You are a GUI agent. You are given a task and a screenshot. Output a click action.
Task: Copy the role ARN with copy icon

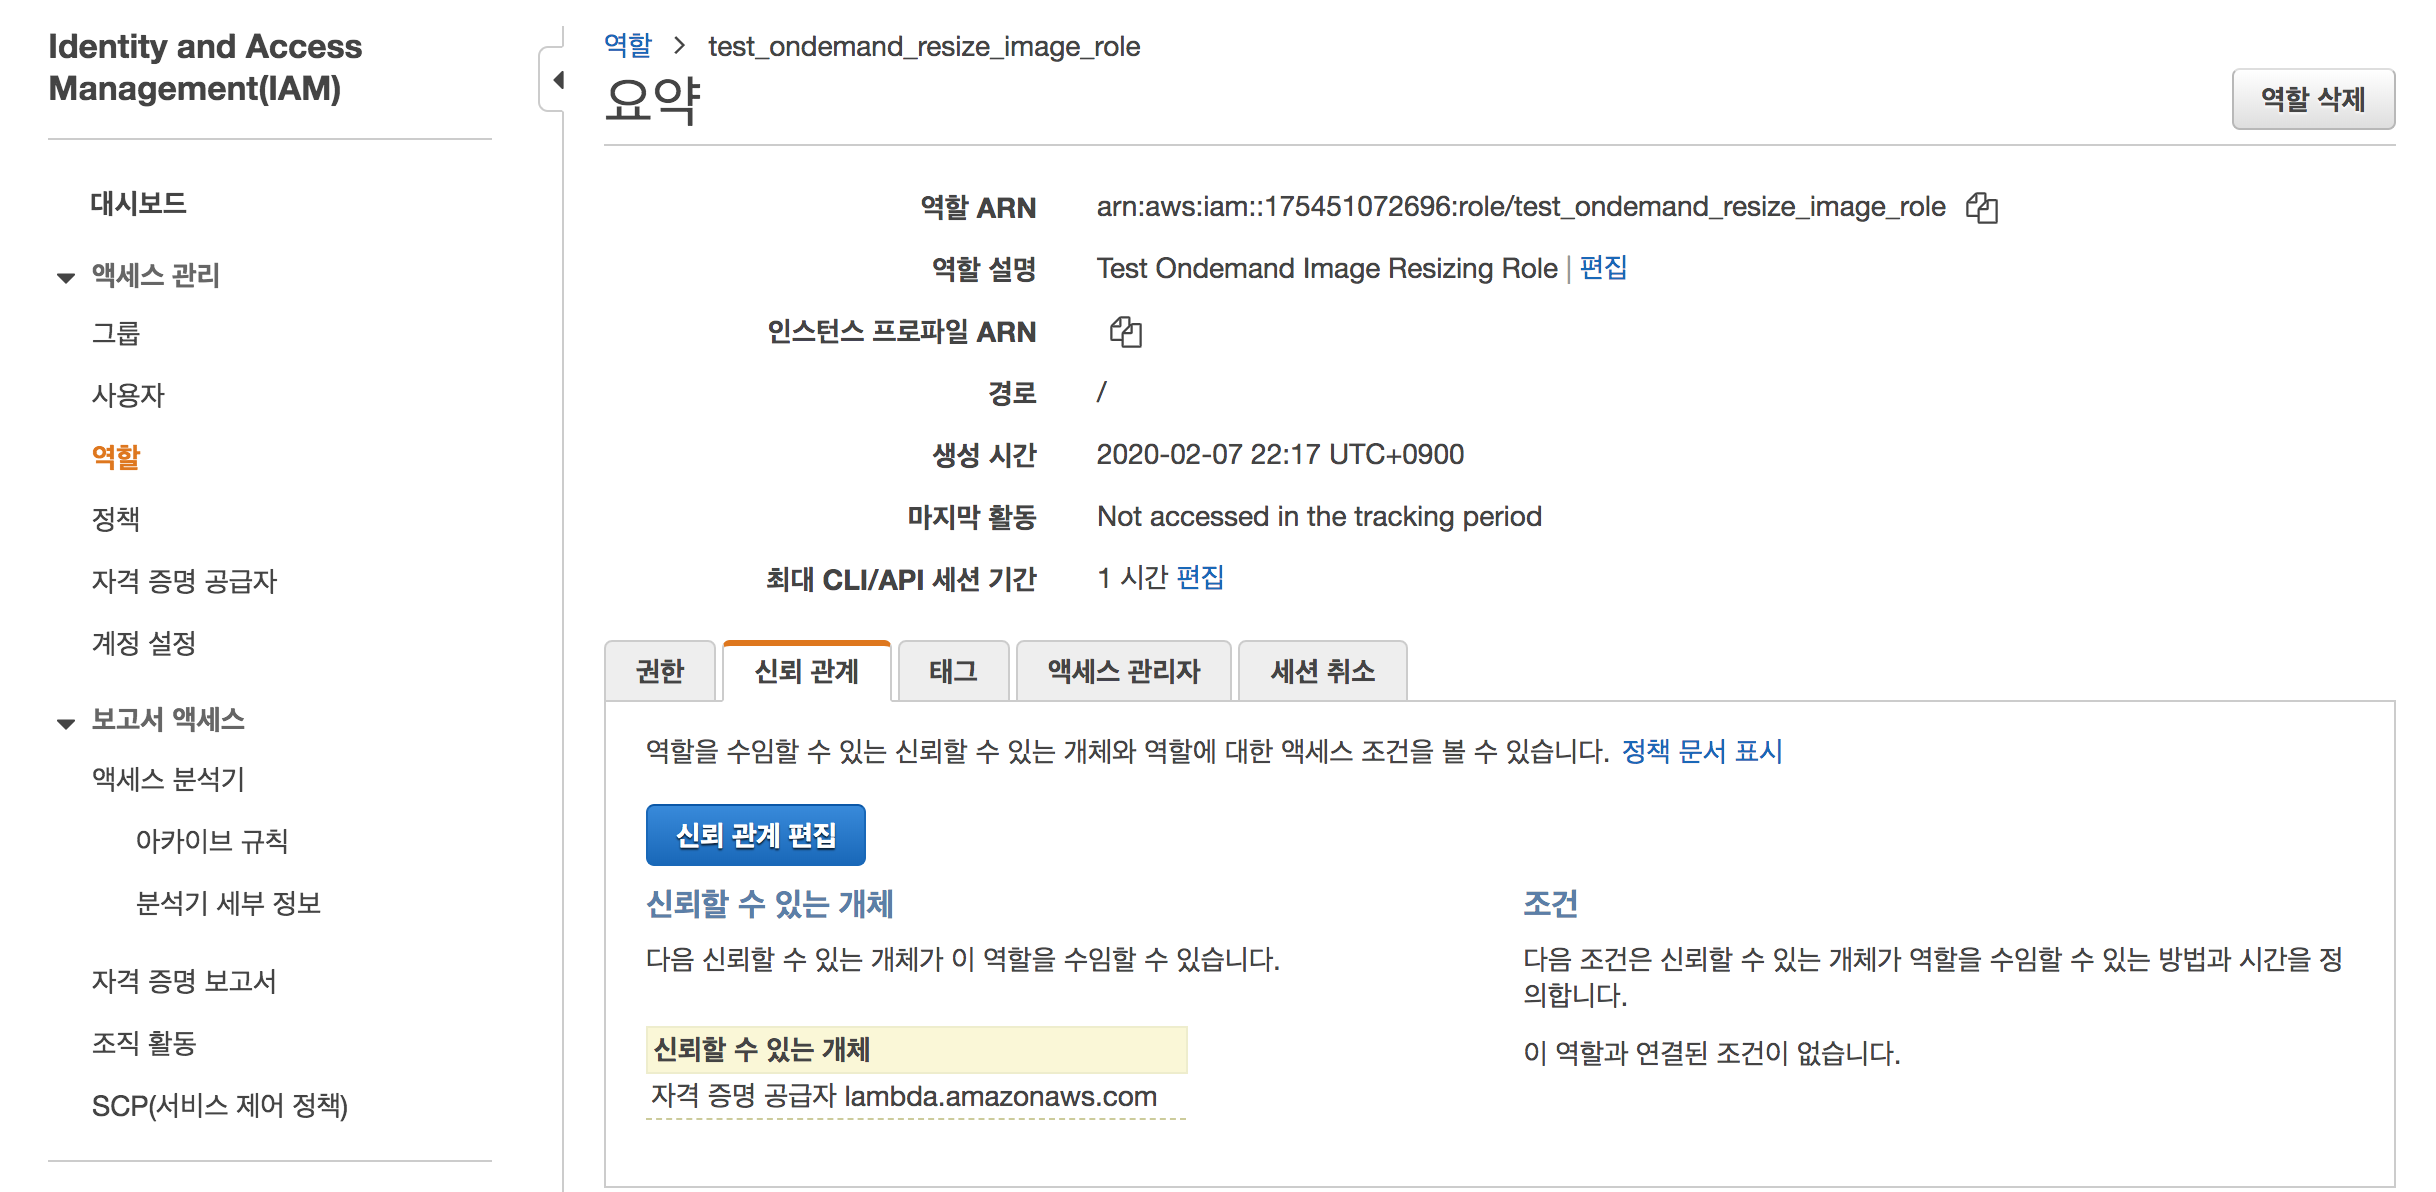click(1981, 208)
